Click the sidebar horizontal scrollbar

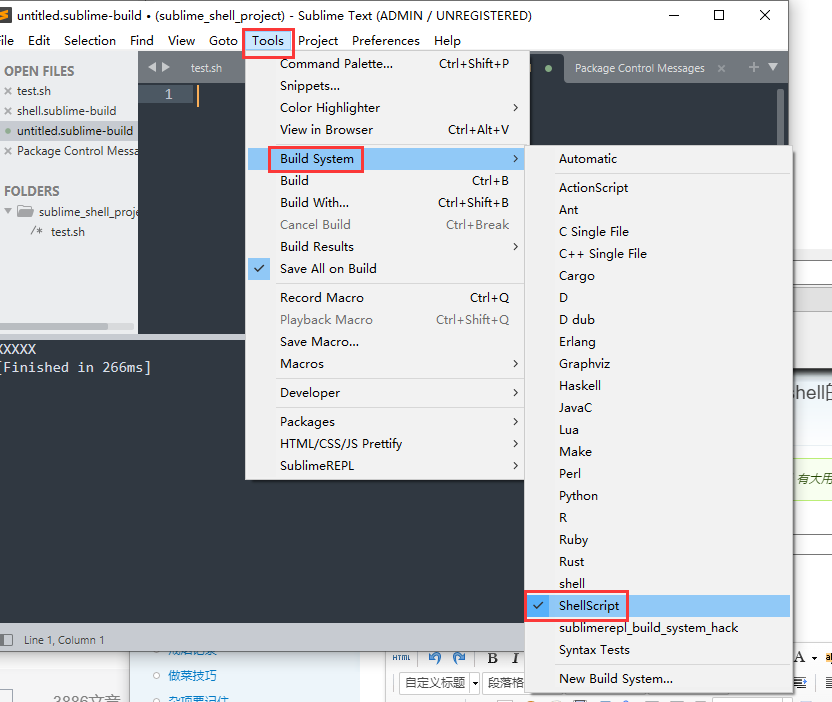point(54,326)
